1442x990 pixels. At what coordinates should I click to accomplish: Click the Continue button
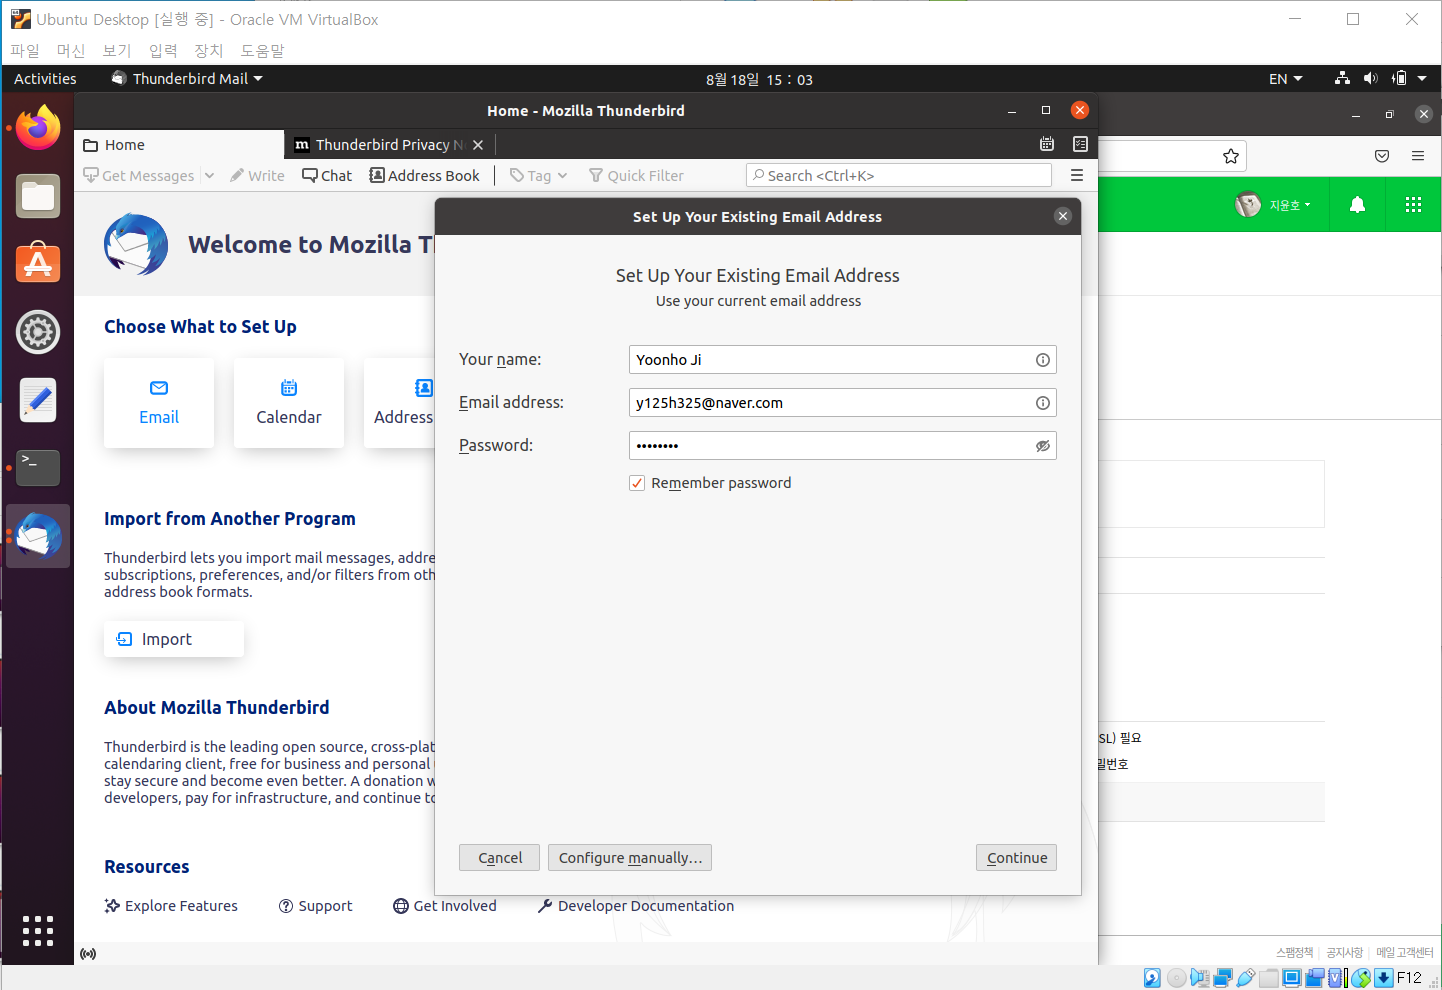pyautogui.click(x=1016, y=858)
